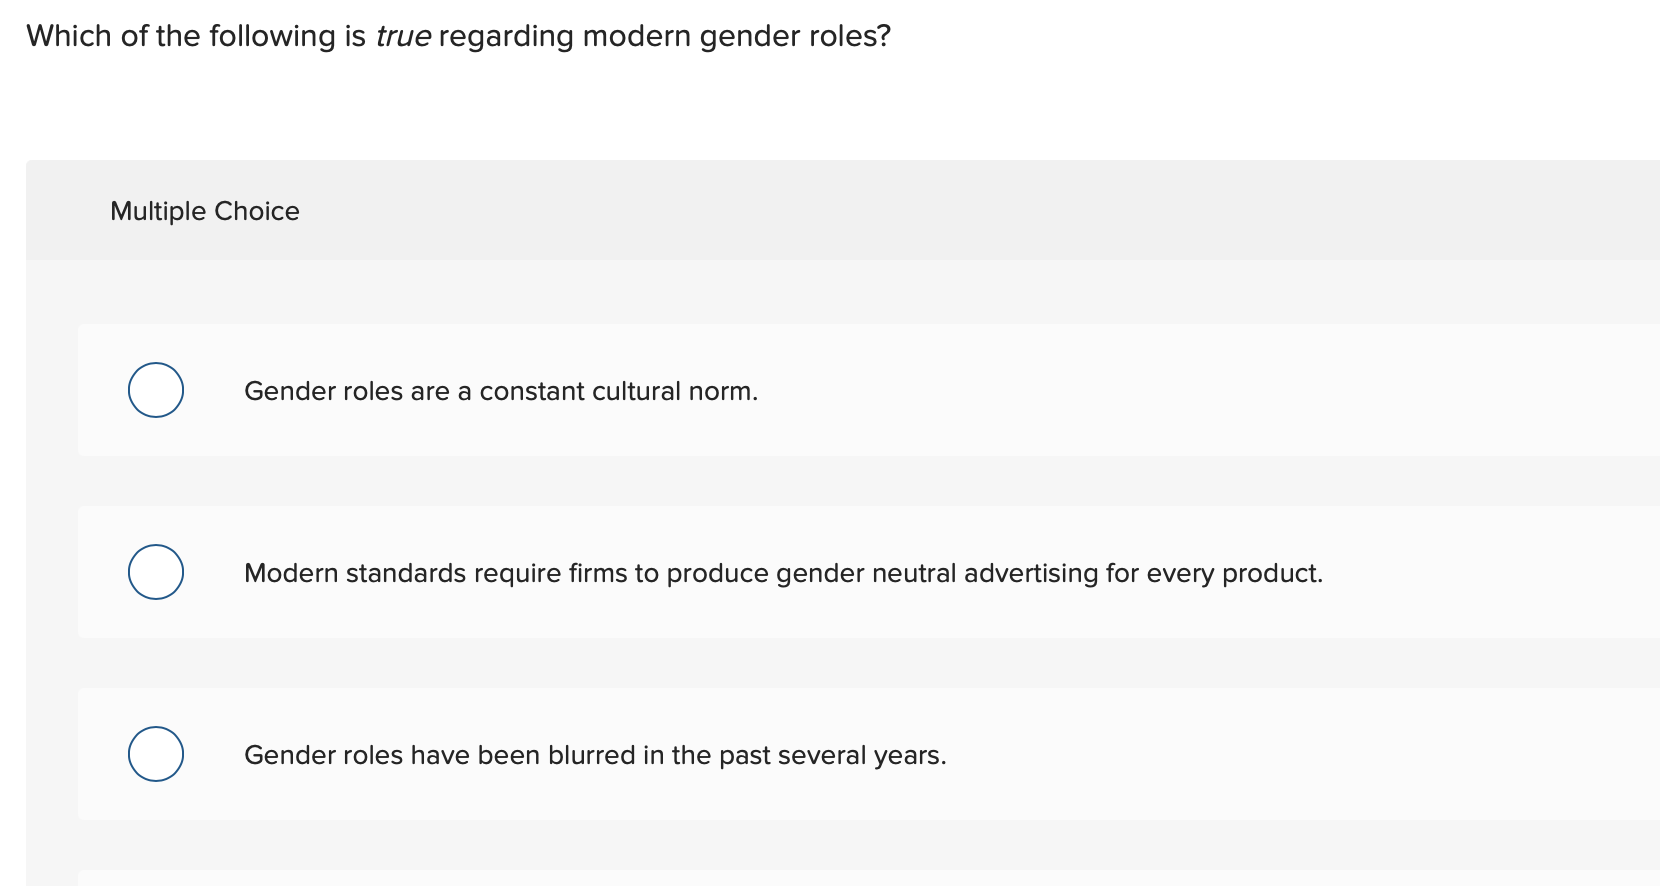1660x886 pixels.
Task: Mark the radio button for blurred gender roles
Action: pos(156,754)
